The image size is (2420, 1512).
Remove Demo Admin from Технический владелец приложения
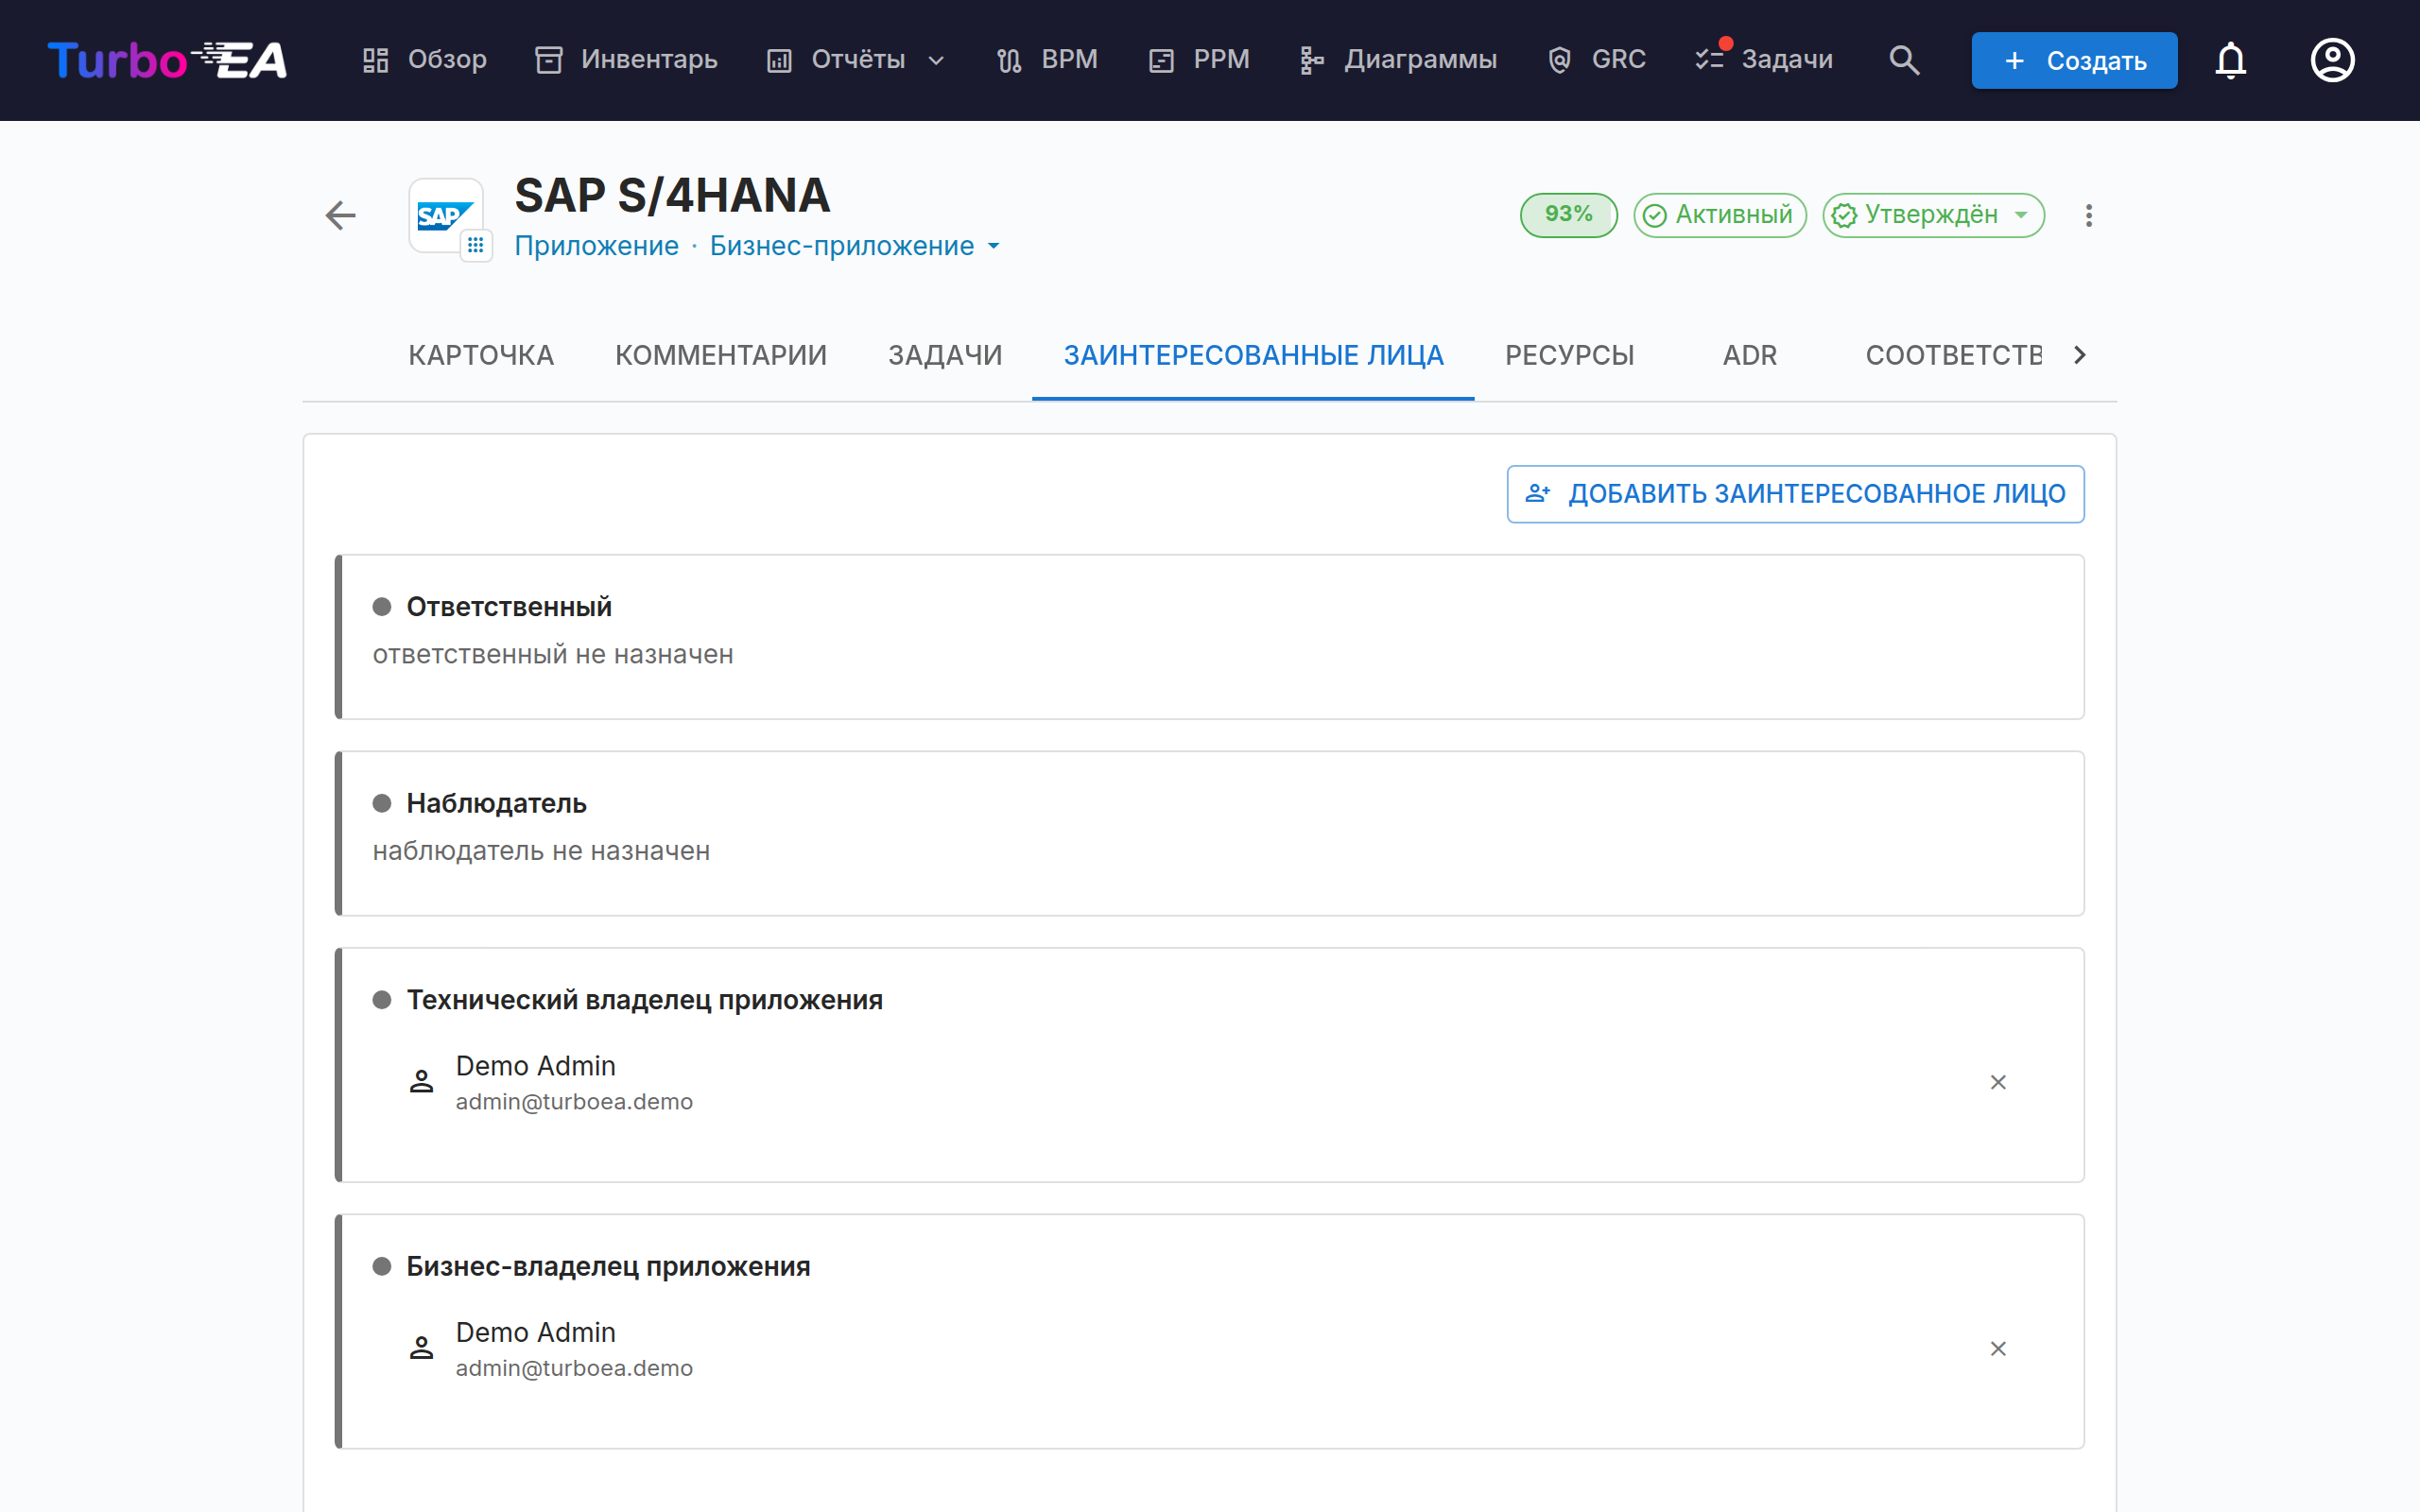[1998, 1082]
